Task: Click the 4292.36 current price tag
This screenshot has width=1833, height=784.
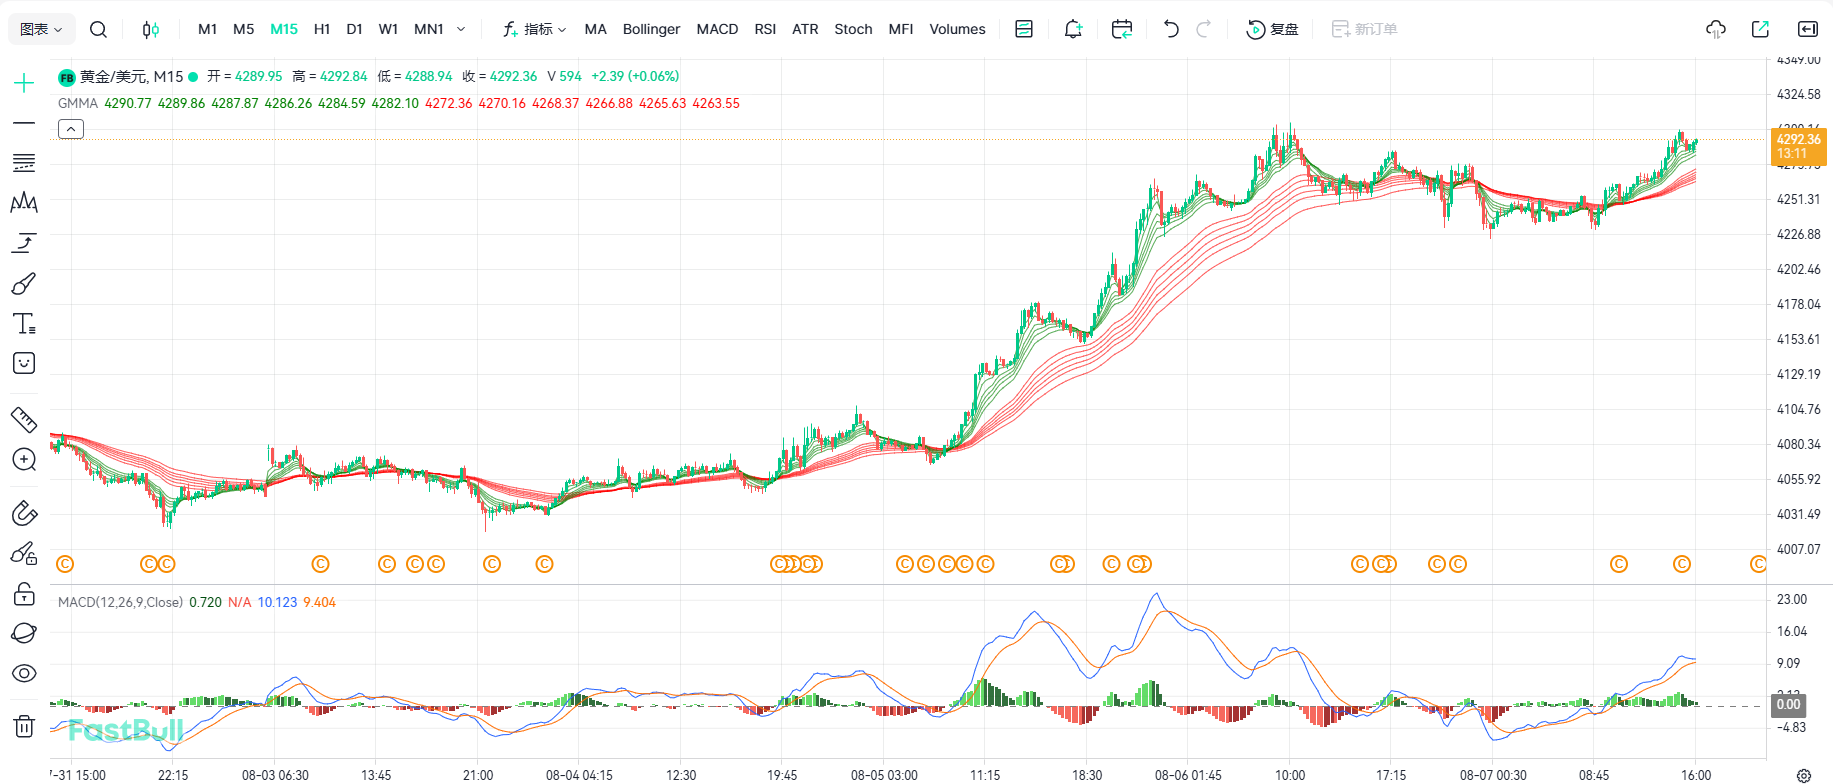Action: 1799,146
